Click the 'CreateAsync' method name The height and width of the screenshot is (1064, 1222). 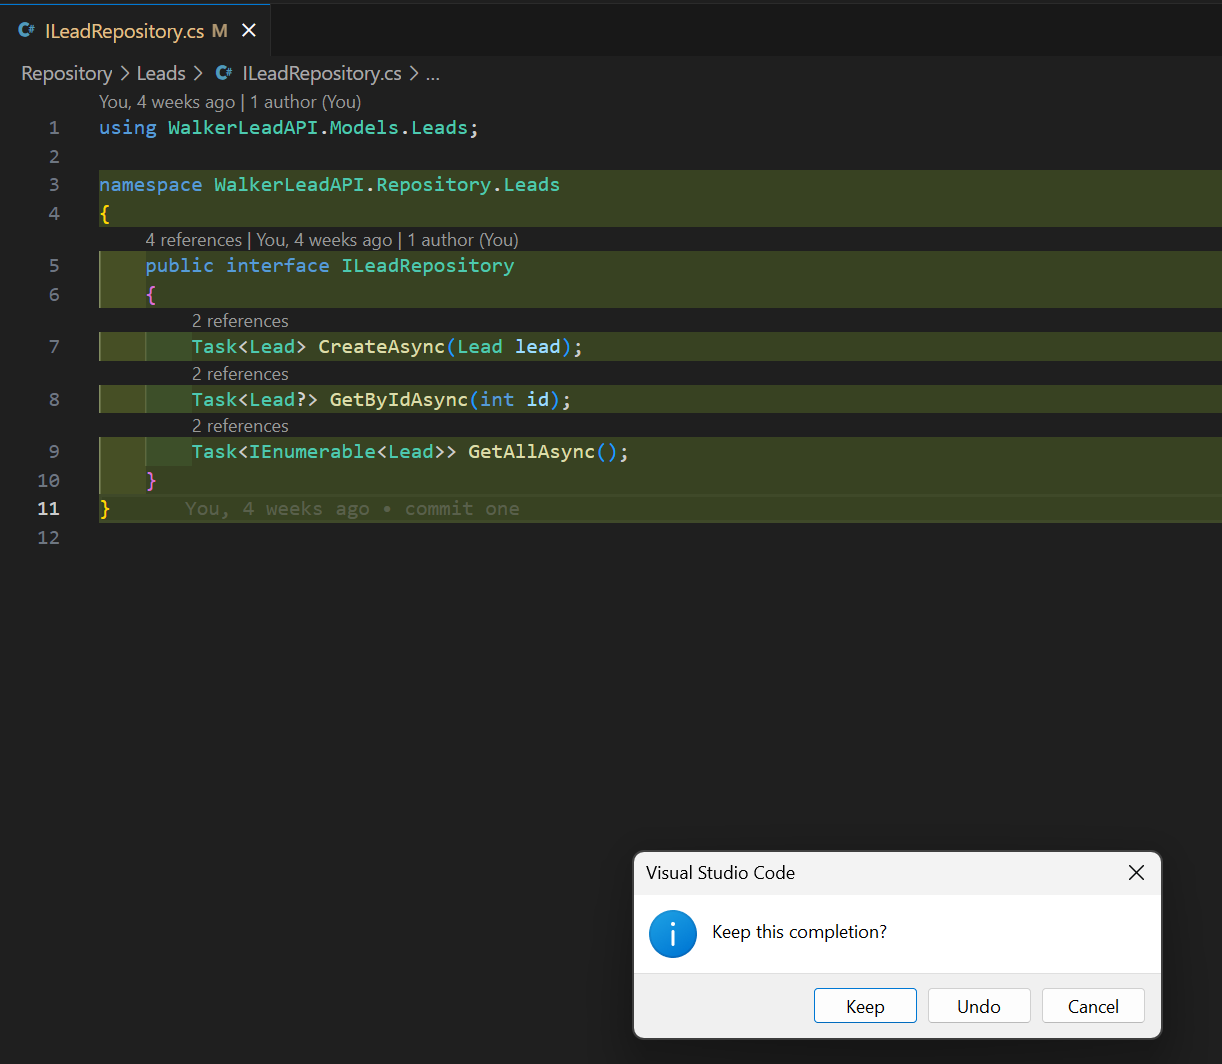pyautogui.click(x=382, y=347)
